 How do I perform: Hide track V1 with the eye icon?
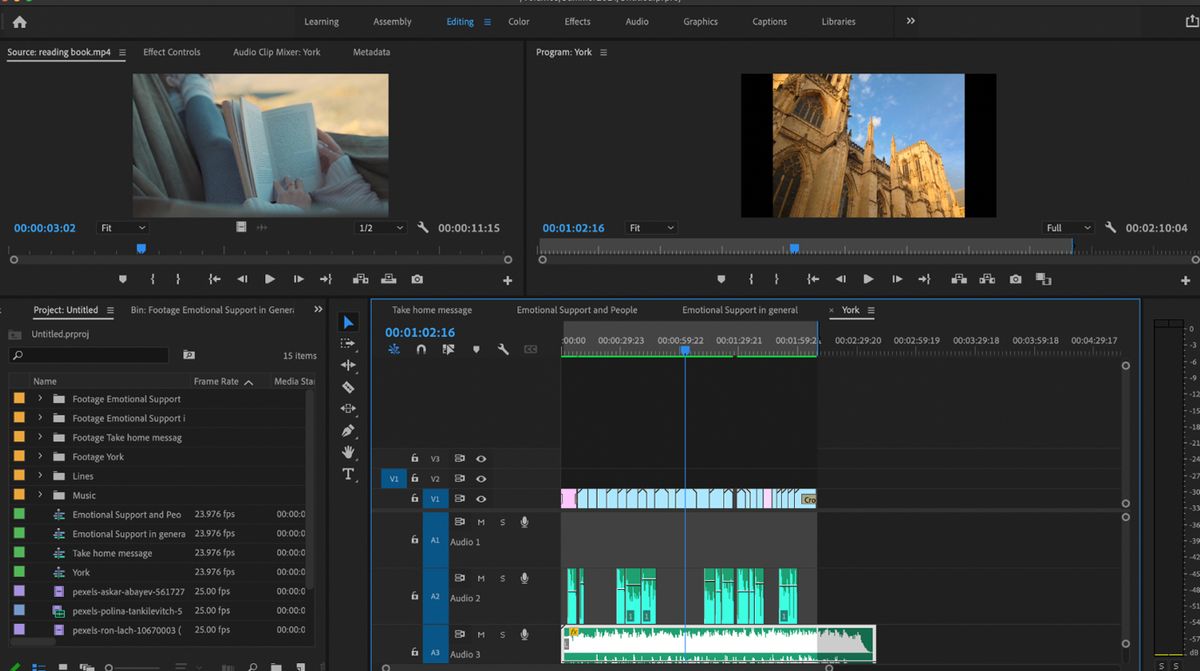pos(481,499)
